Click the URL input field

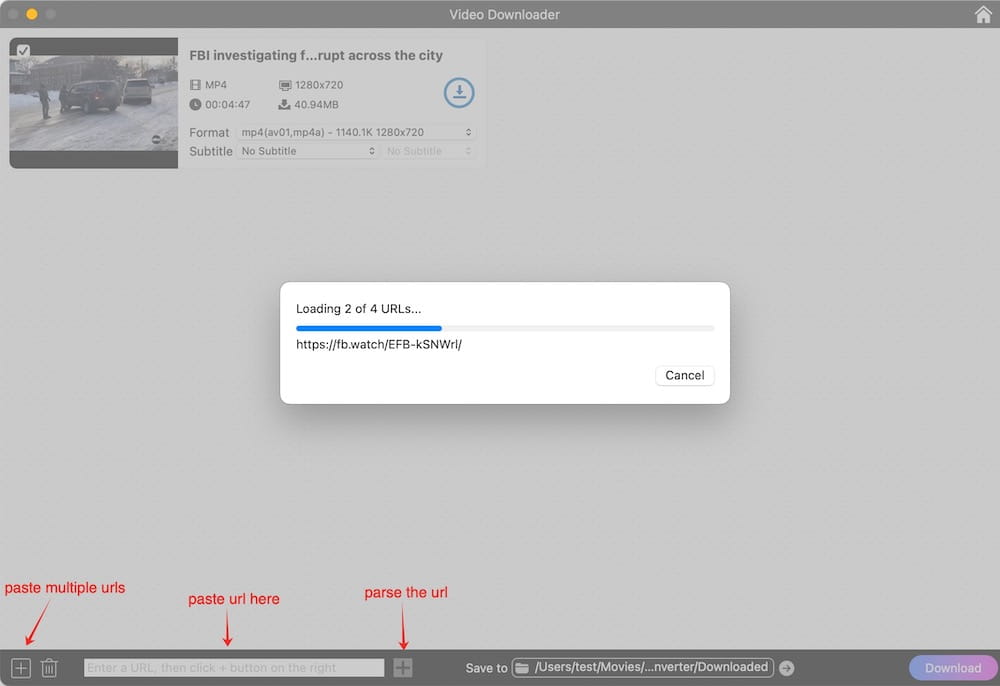click(x=234, y=668)
